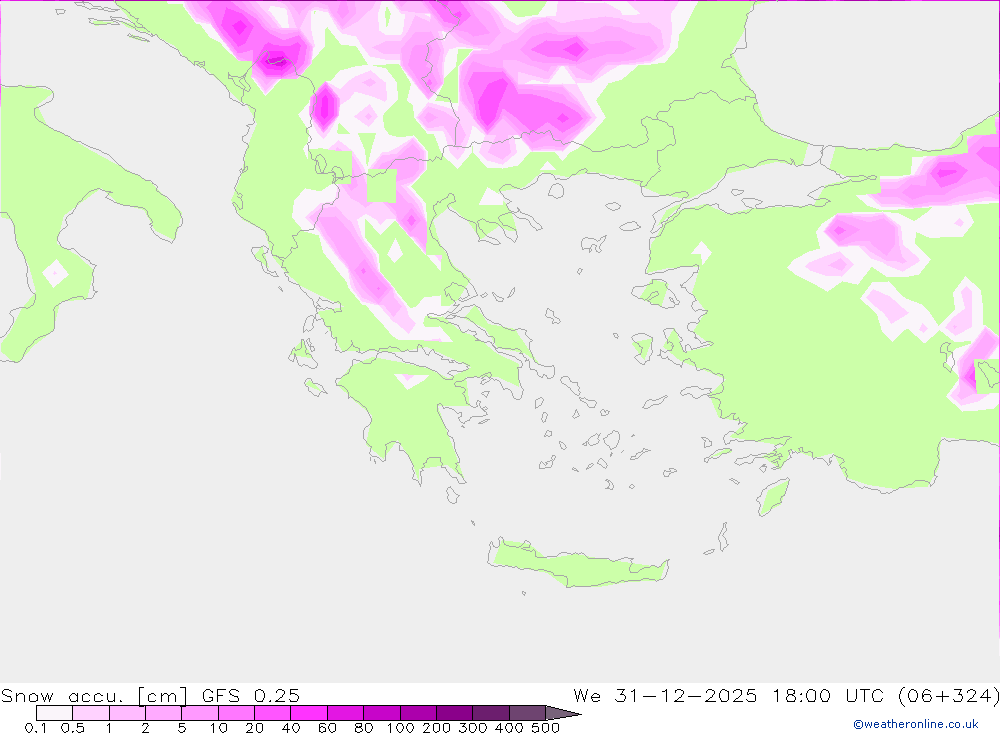Pick the 80–100 cm purple swatch

coord(382,713)
